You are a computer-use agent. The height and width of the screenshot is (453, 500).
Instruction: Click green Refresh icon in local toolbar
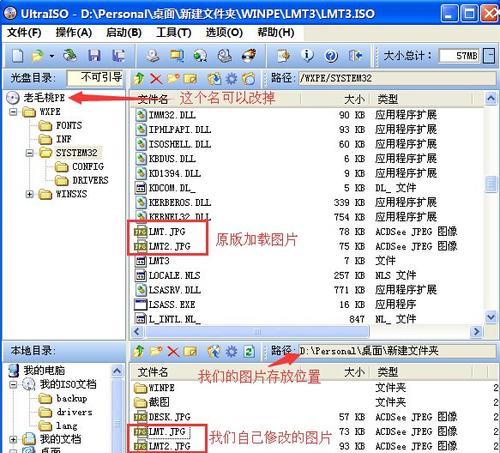click(x=249, y=351)
